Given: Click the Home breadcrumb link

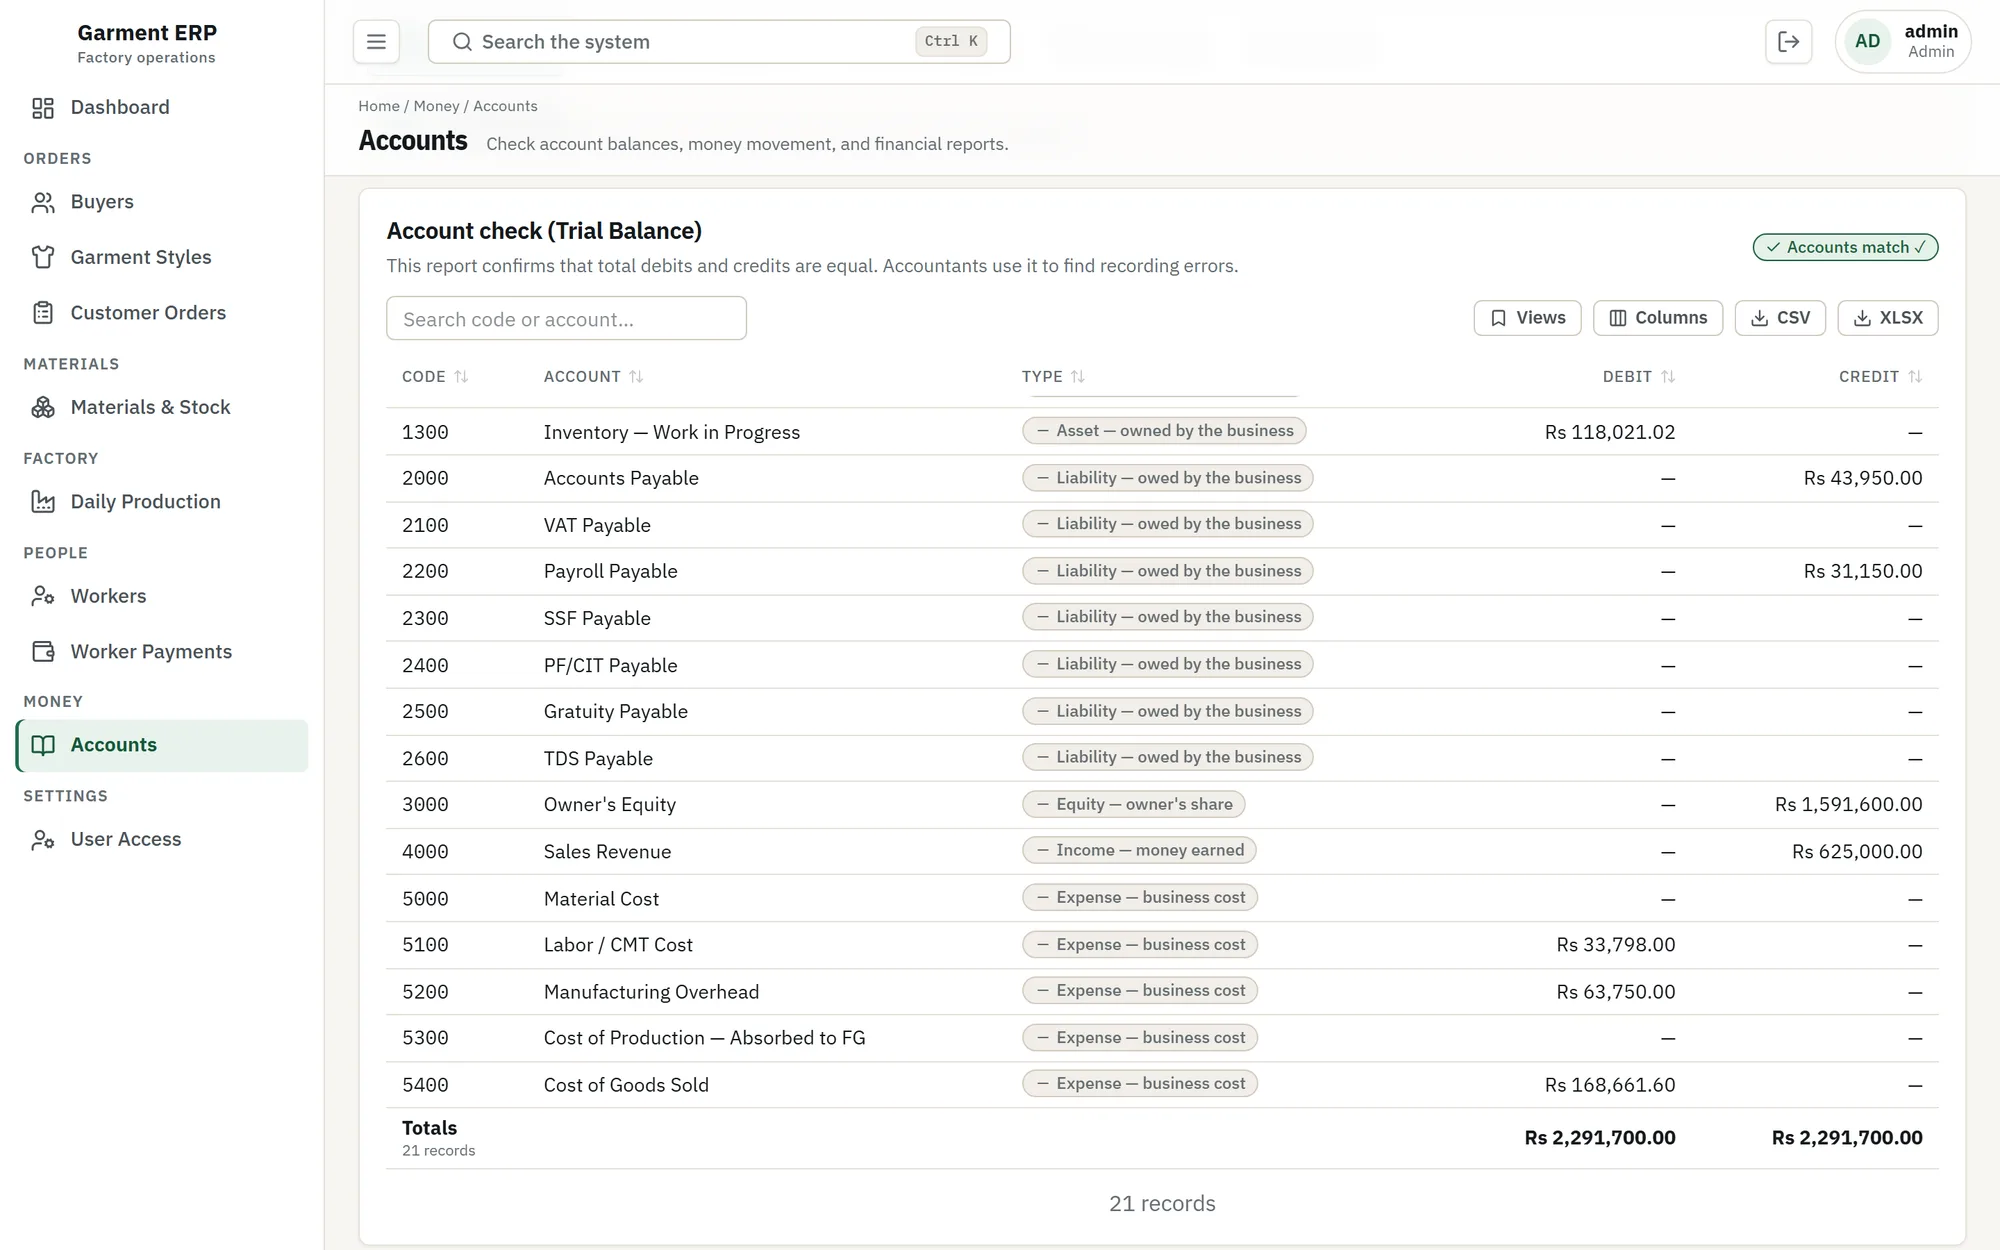Looking at the screenshot, I should [379, 106].
